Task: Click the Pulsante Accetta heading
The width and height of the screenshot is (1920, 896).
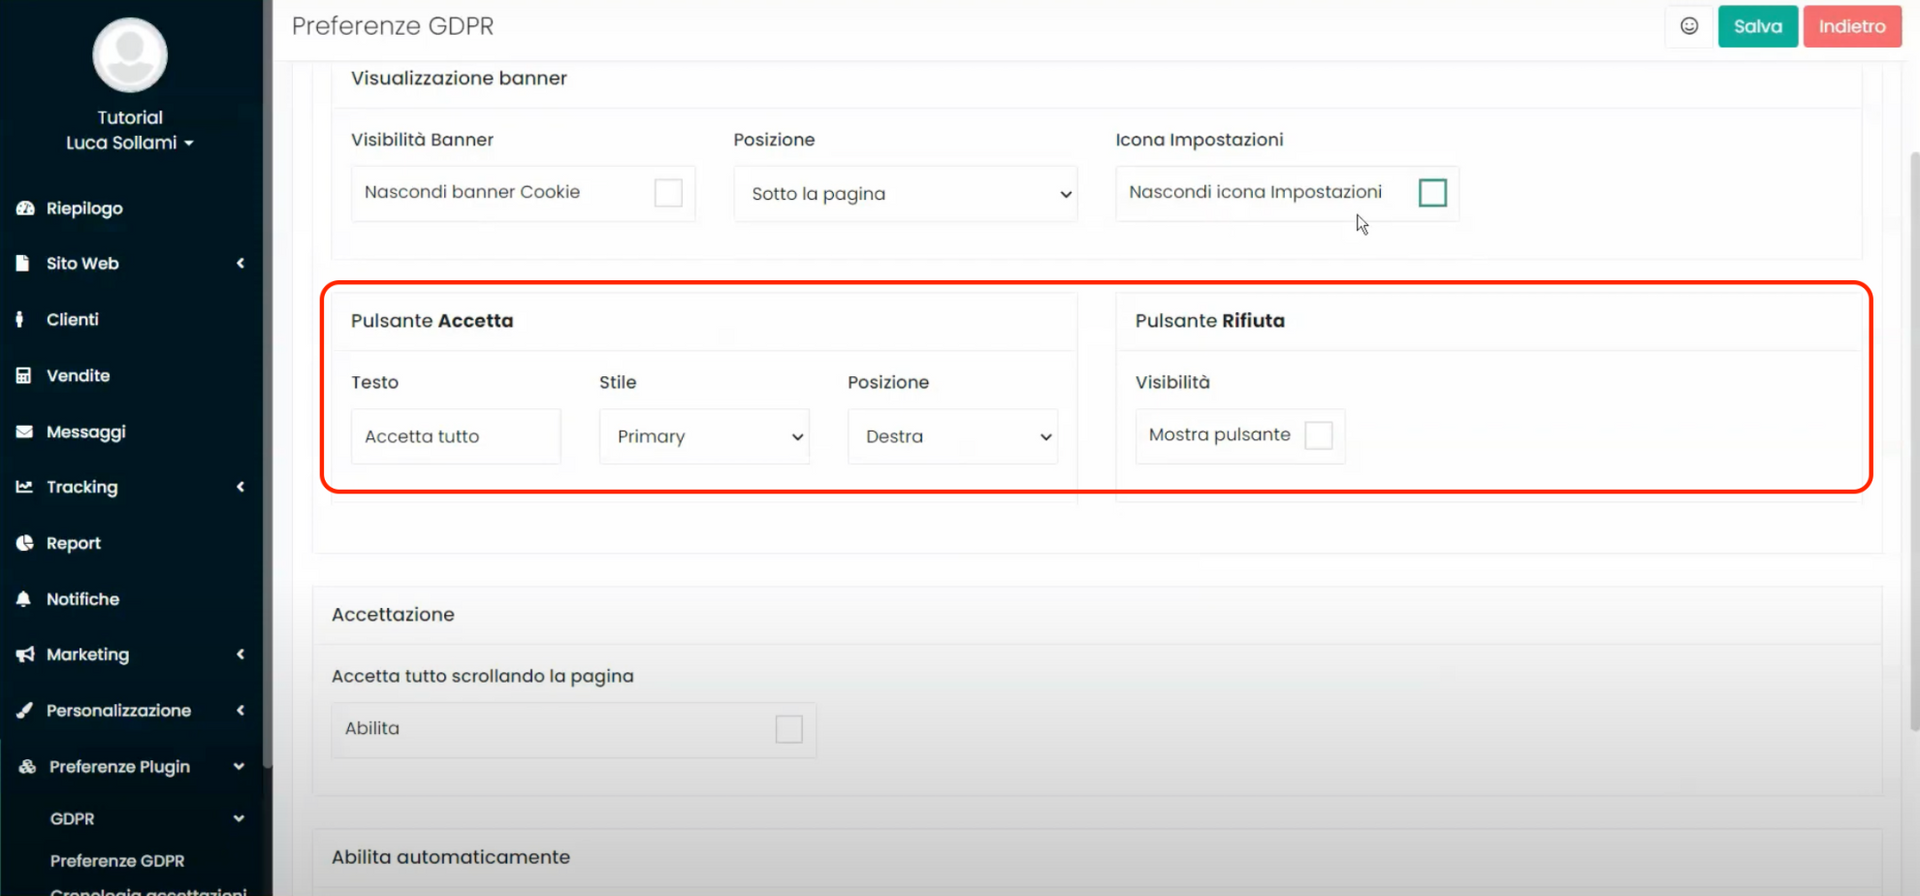Action: pos(432,320)
